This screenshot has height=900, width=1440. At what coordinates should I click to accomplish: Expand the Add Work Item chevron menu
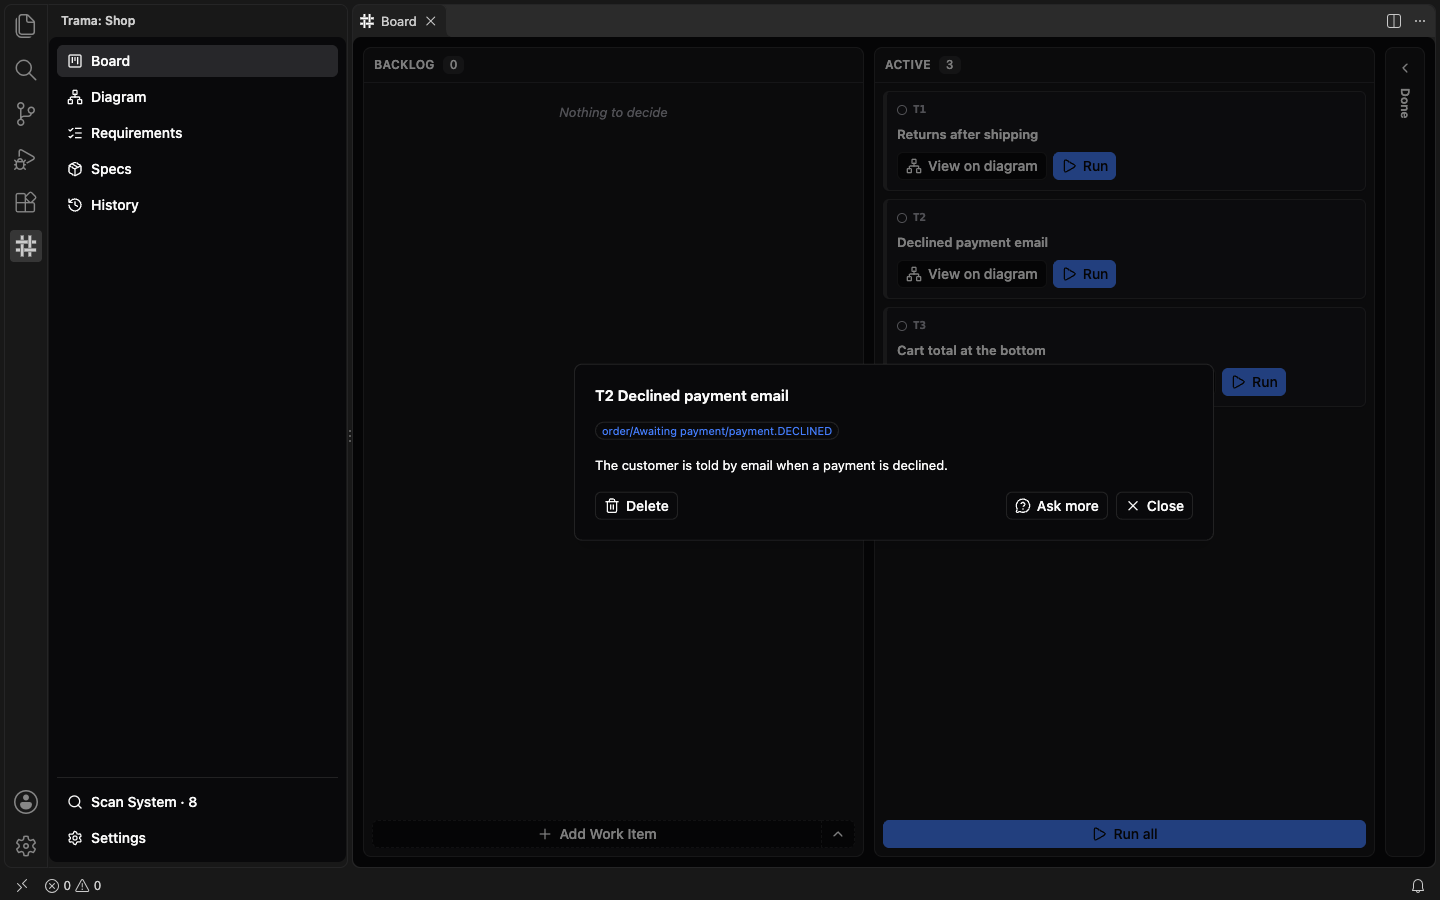(x=838, y=834)
